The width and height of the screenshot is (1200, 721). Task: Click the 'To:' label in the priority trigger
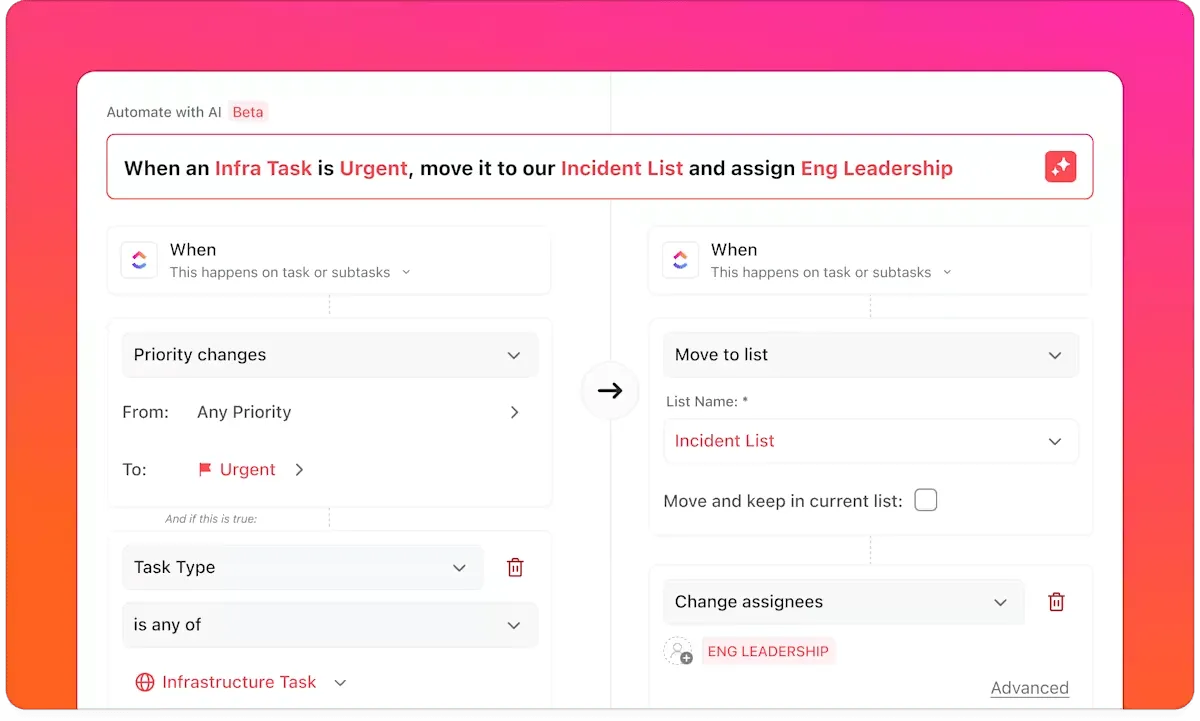[134, 469]
